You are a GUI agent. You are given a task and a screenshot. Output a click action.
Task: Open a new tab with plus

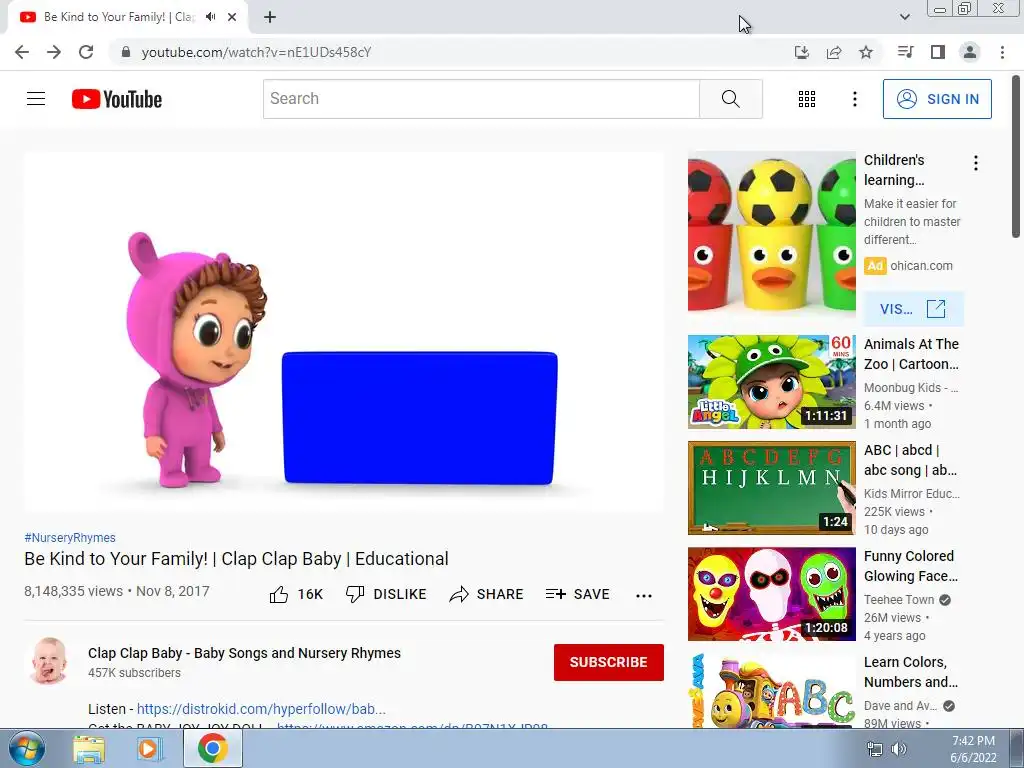tap(270, 17)
